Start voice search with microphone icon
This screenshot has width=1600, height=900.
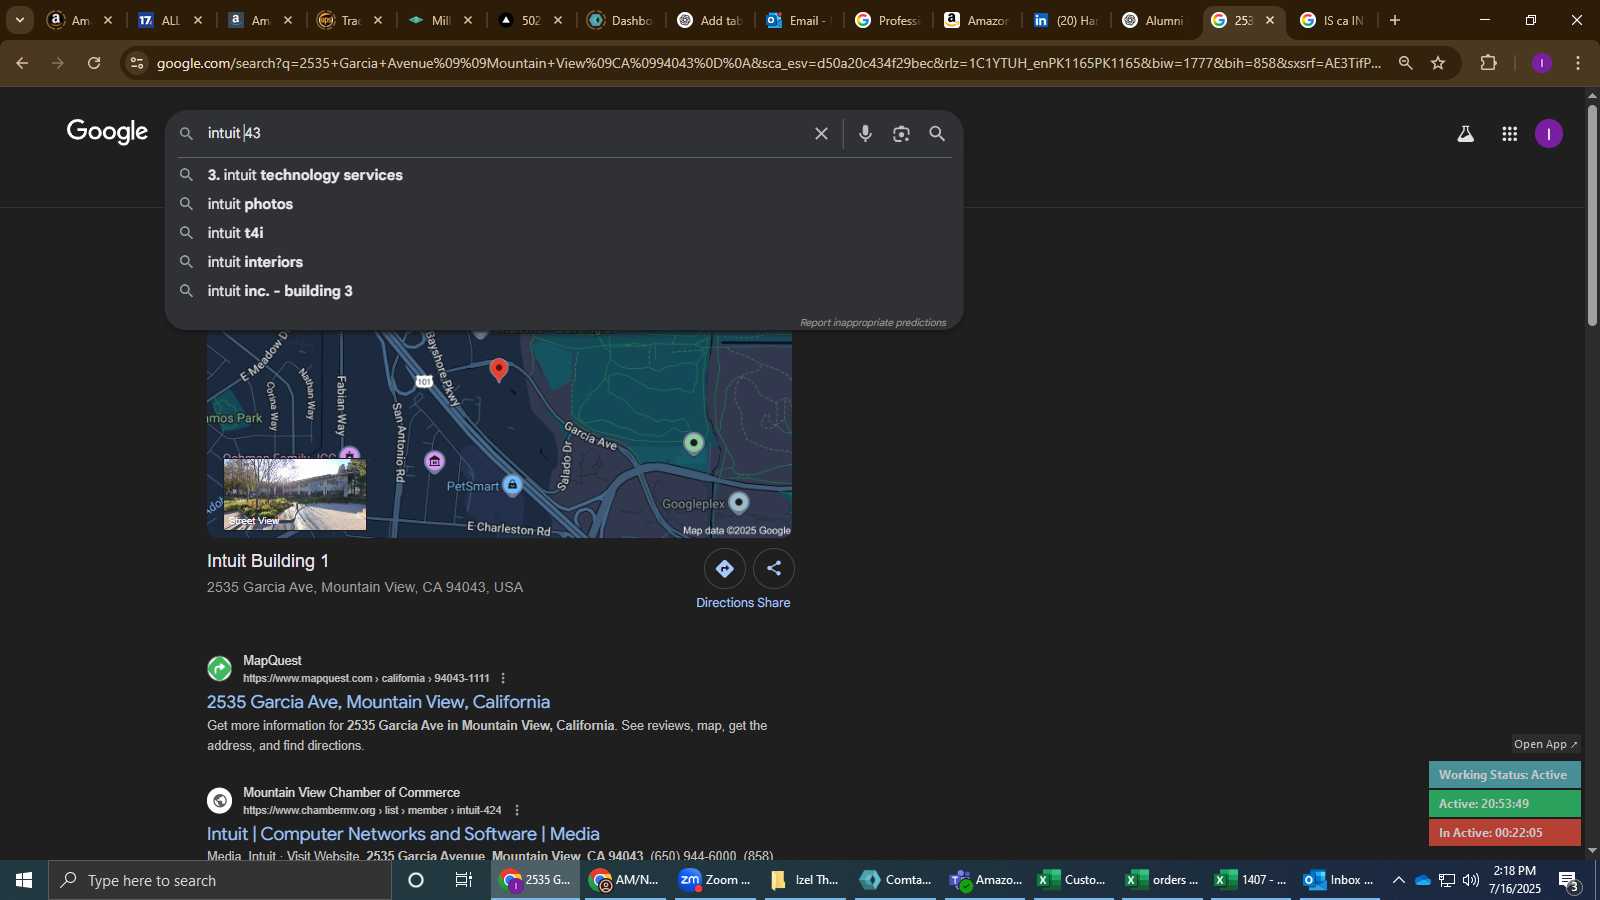(x=865, y=134)
